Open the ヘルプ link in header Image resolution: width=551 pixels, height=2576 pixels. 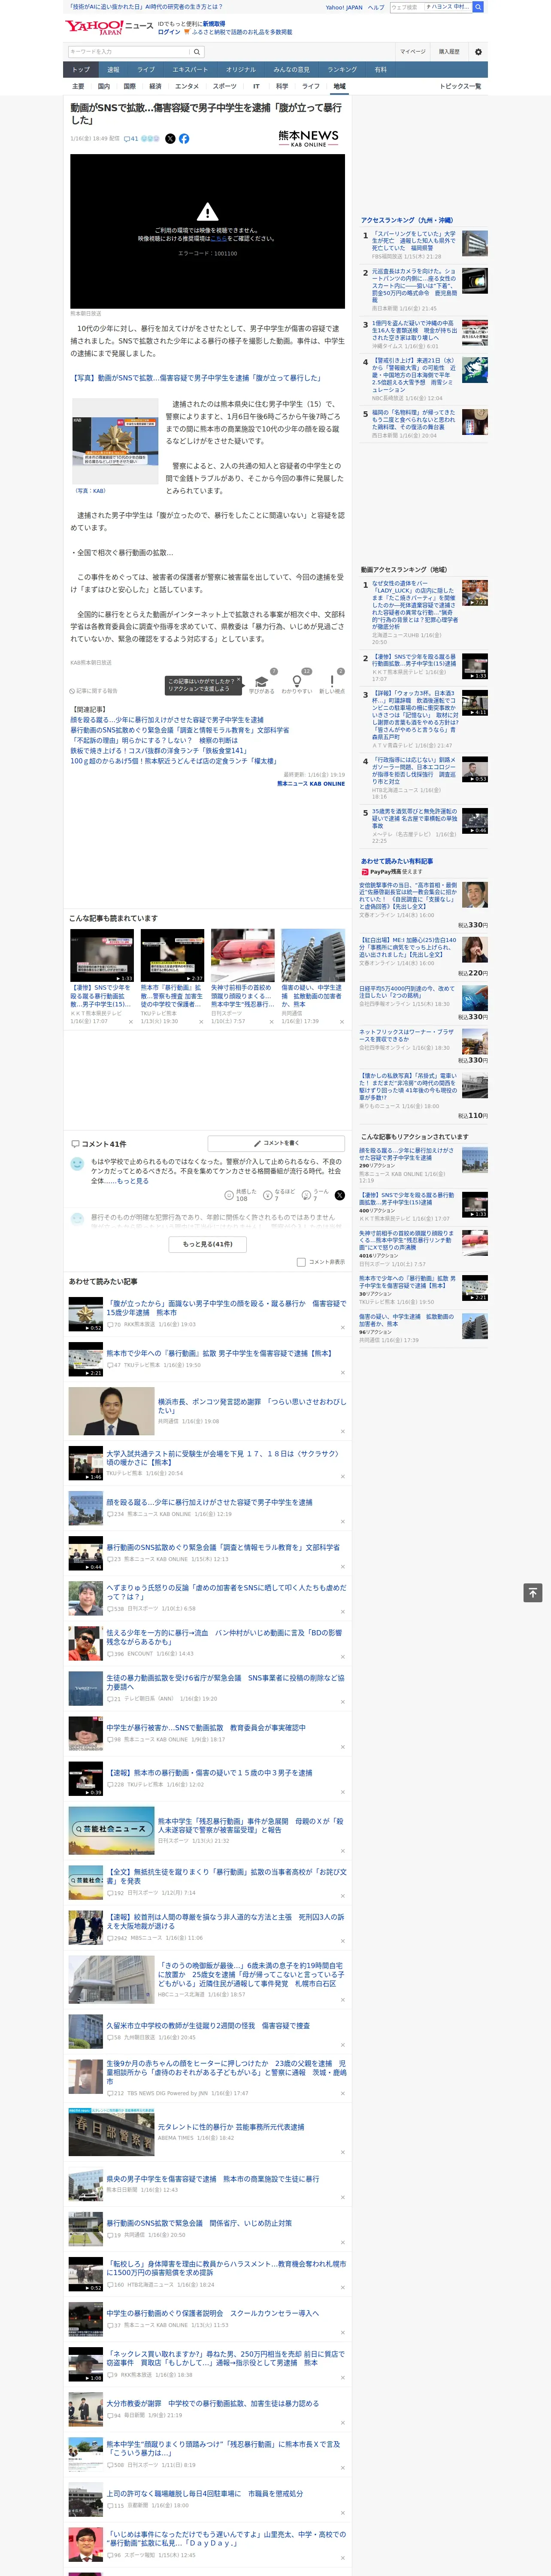375,7
